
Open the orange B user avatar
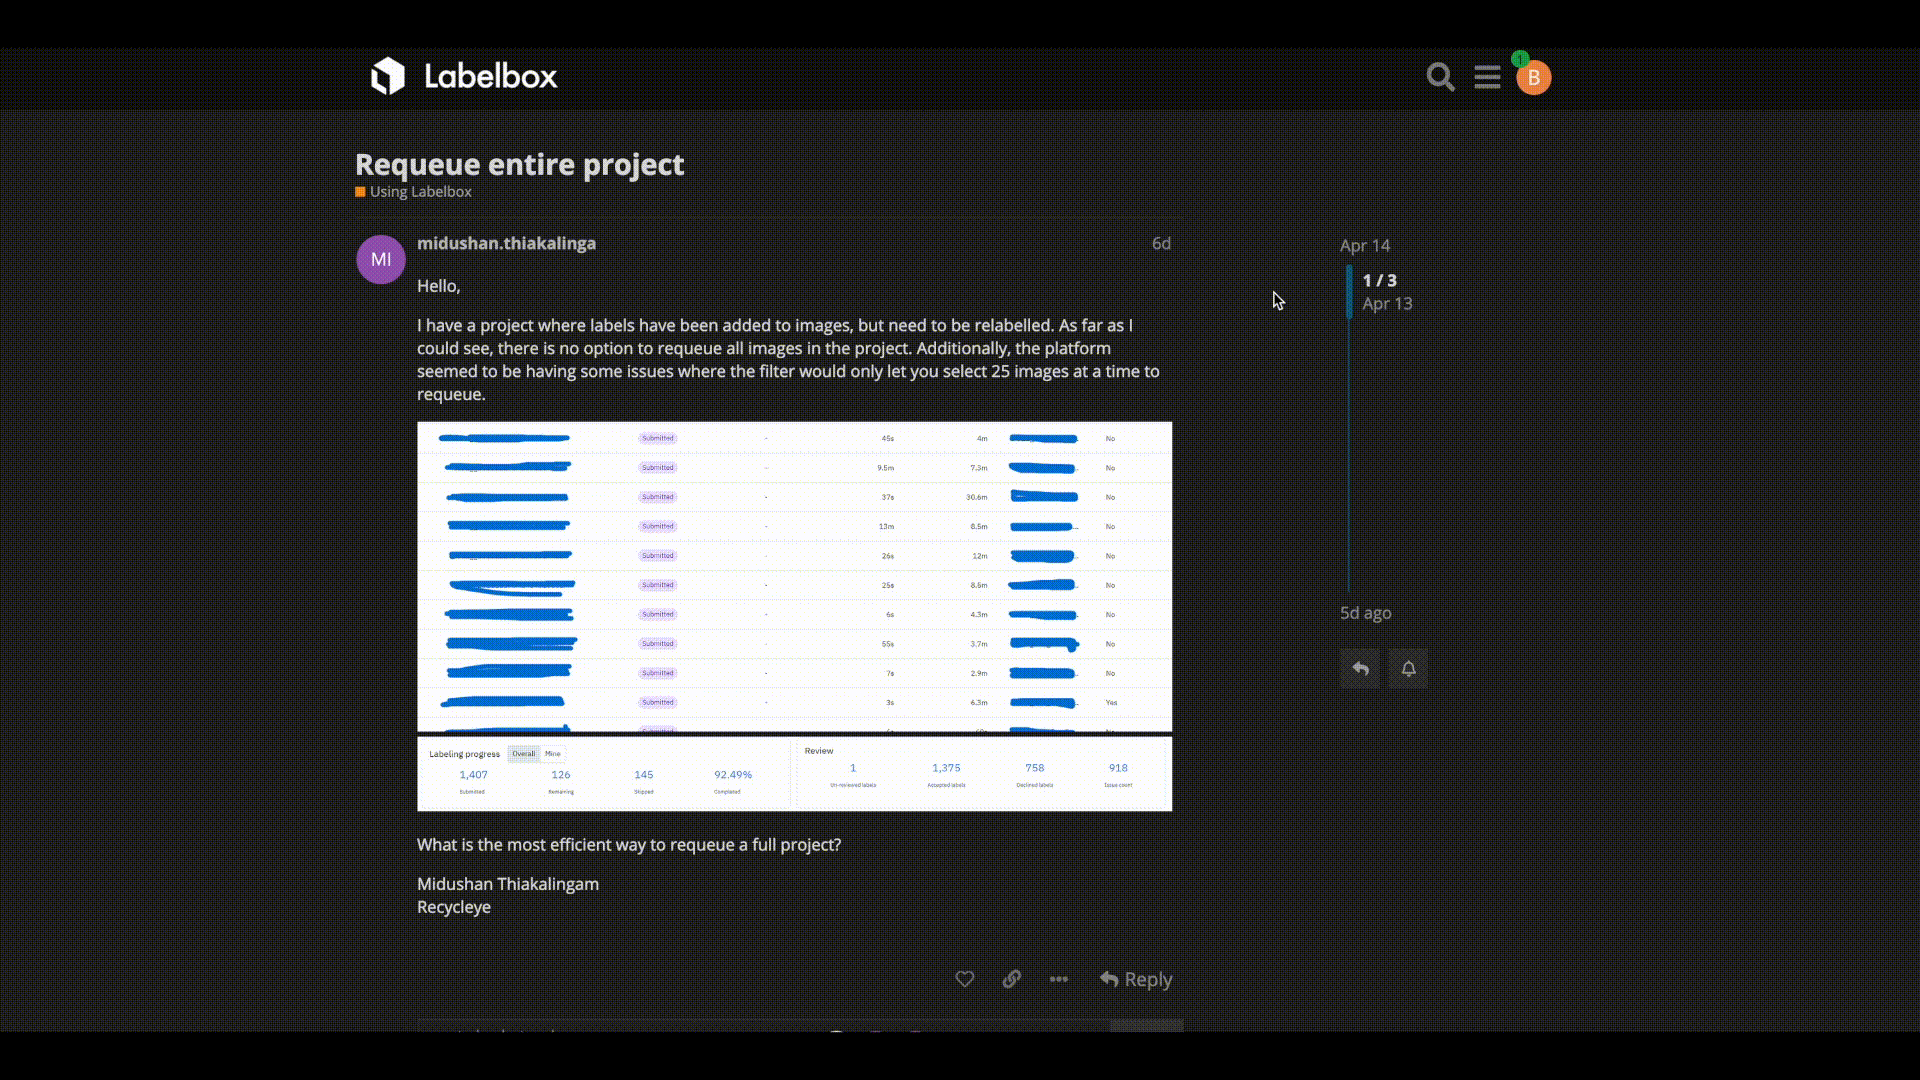click(1533, 78)
